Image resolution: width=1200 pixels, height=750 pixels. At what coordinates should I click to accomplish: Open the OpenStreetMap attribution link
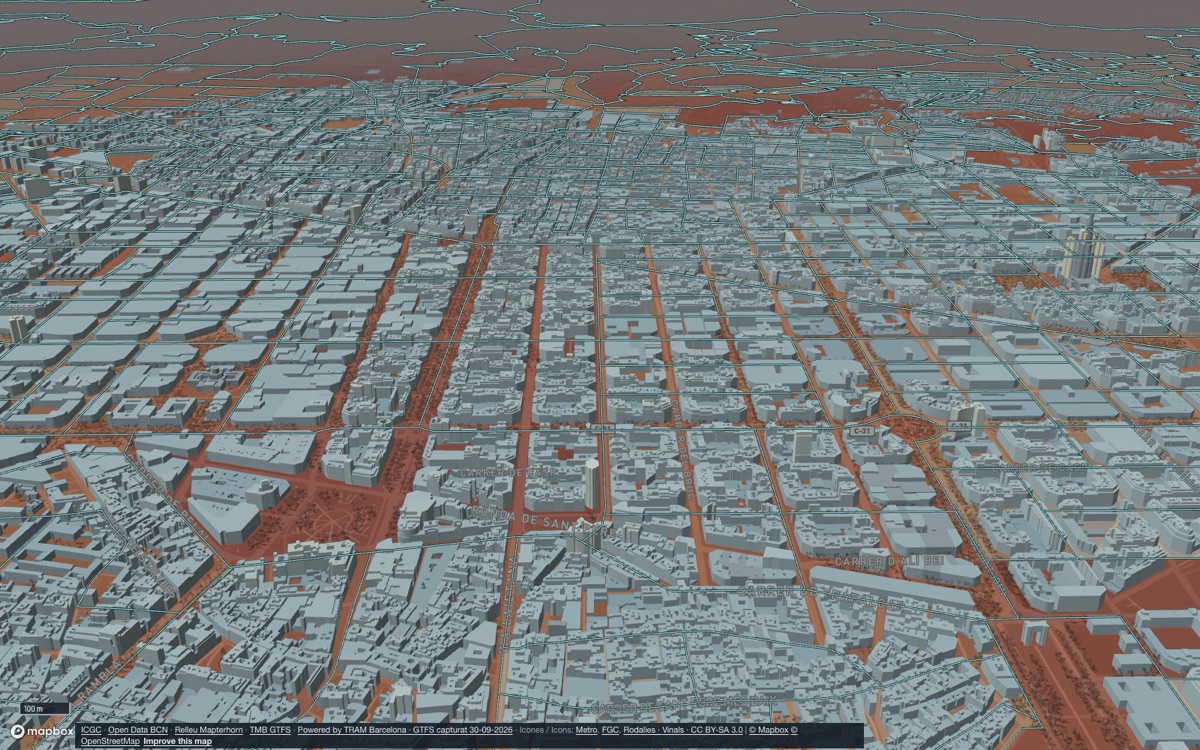(110, 741)
